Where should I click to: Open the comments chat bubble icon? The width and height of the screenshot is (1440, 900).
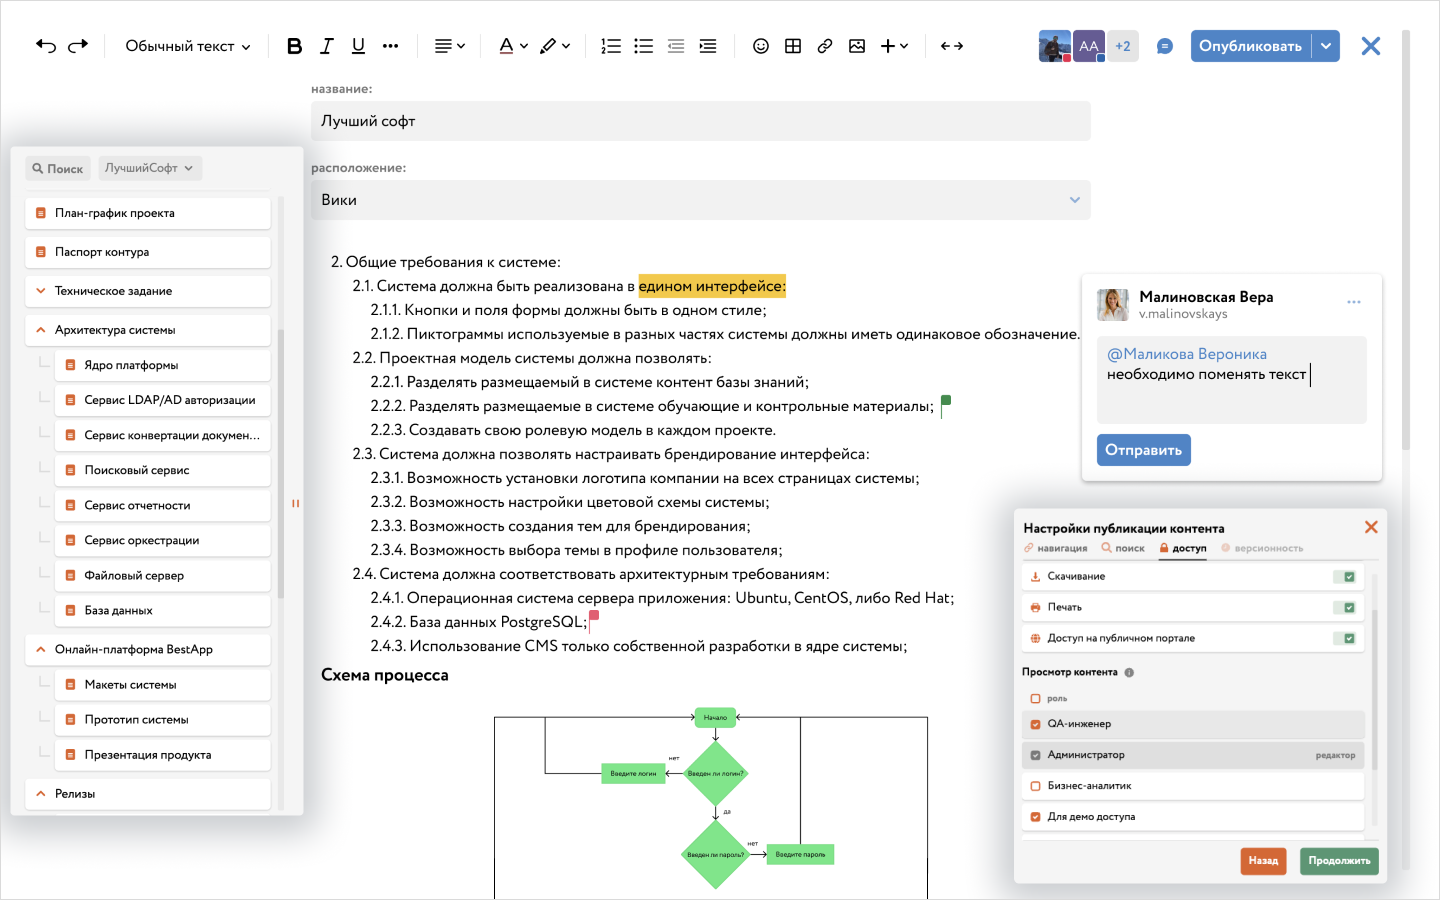pos(1165,46)
